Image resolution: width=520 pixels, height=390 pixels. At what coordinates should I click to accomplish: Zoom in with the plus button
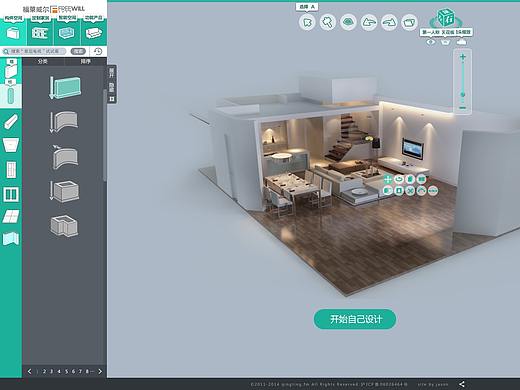tap(463, 57)
